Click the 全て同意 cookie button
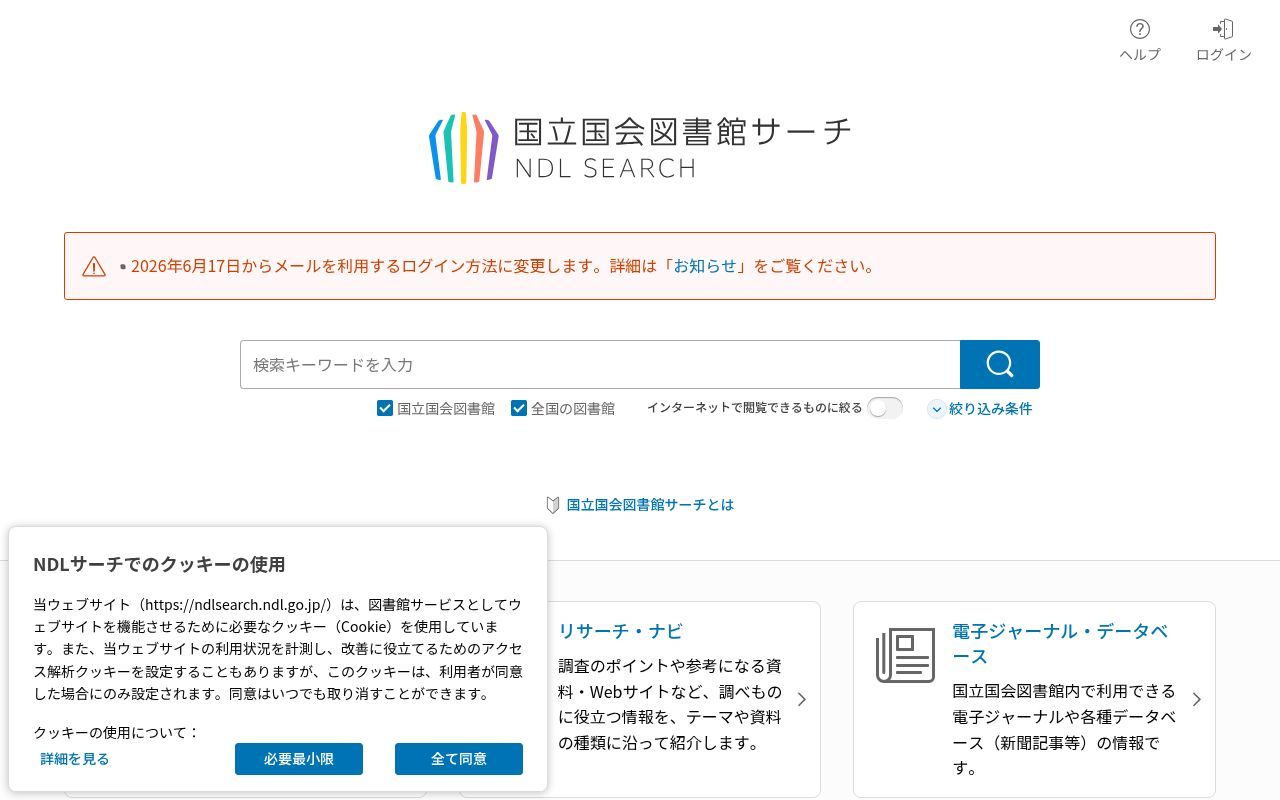 459,759
